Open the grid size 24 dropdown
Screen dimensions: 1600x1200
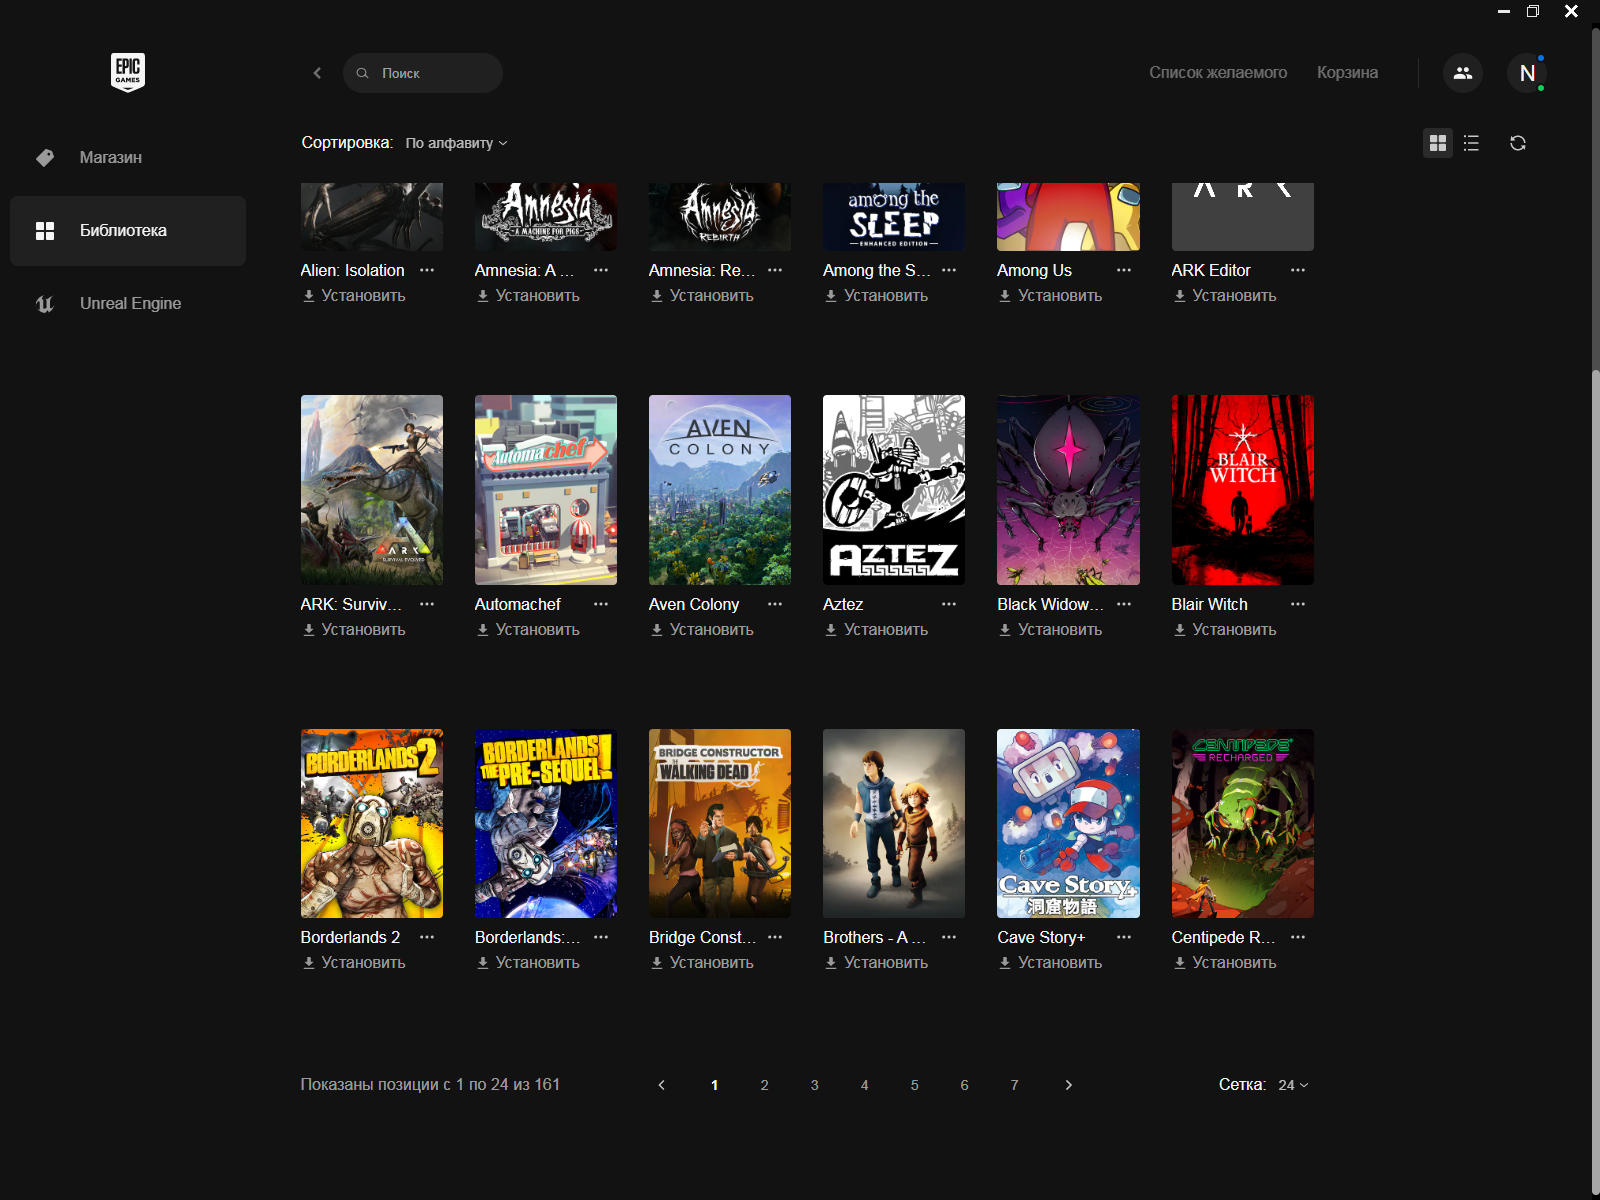[x=1292, y=1085]
